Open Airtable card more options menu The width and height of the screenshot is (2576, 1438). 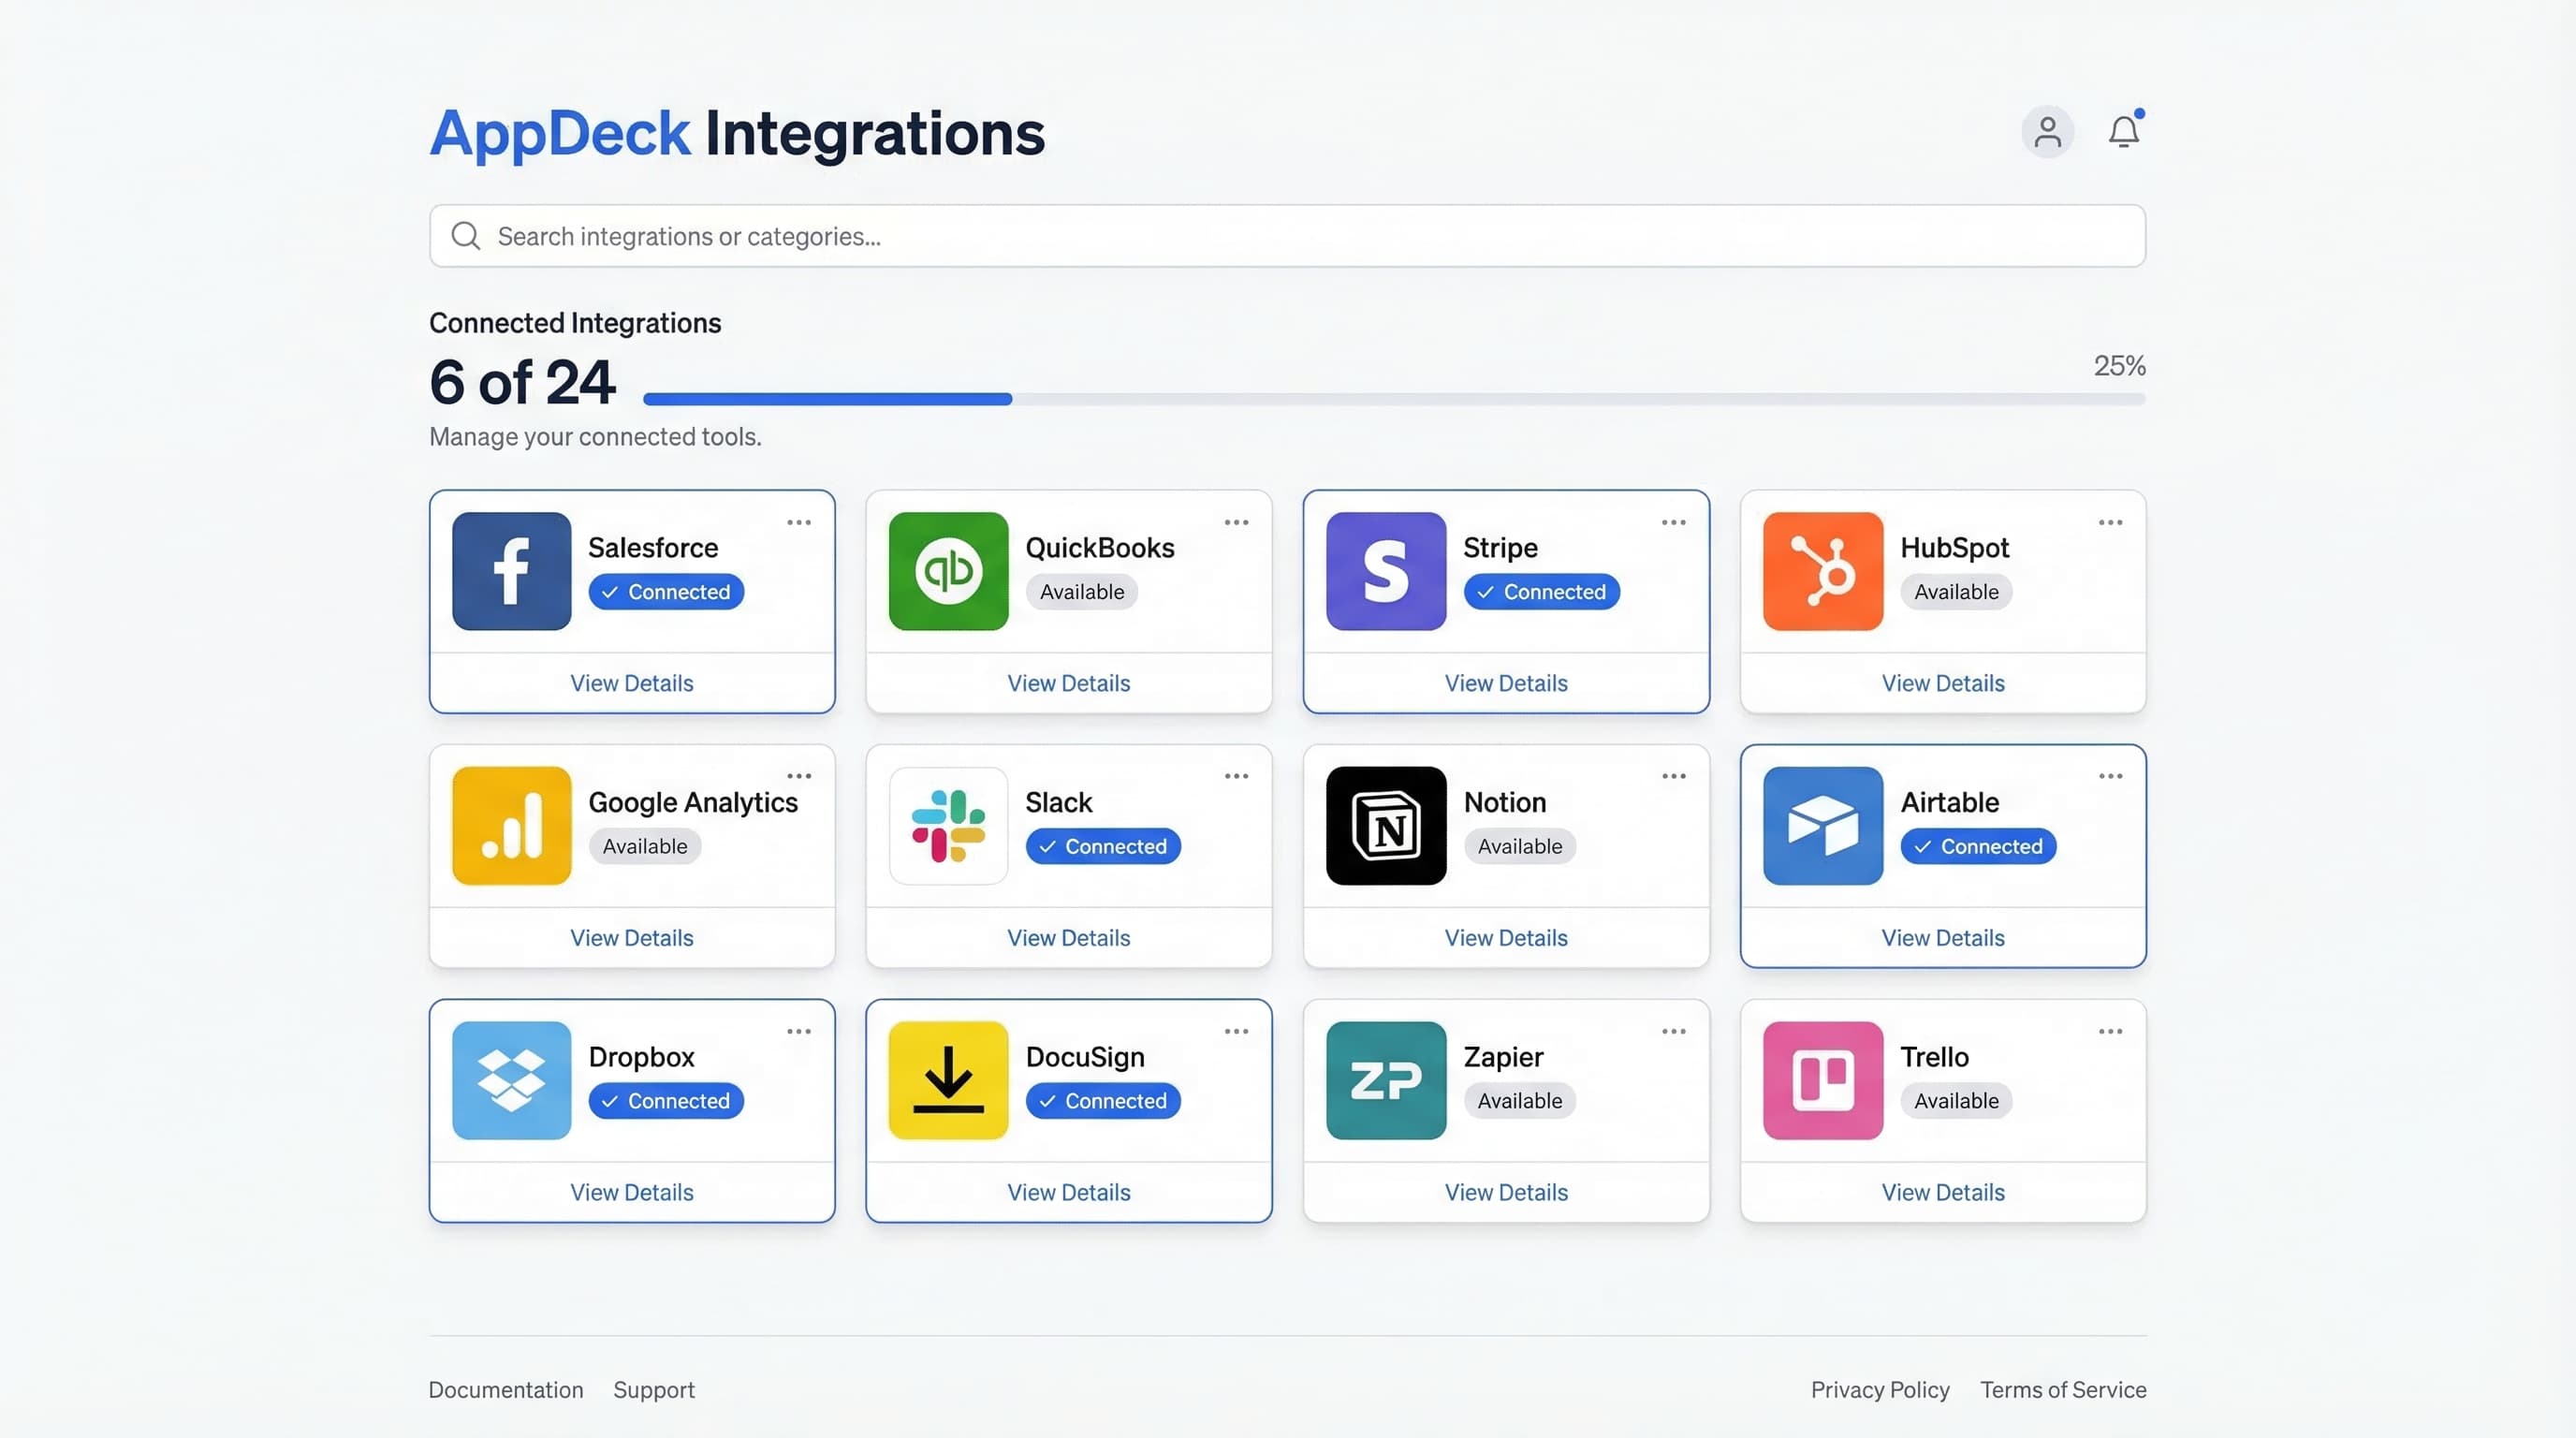coord(2110,776)
